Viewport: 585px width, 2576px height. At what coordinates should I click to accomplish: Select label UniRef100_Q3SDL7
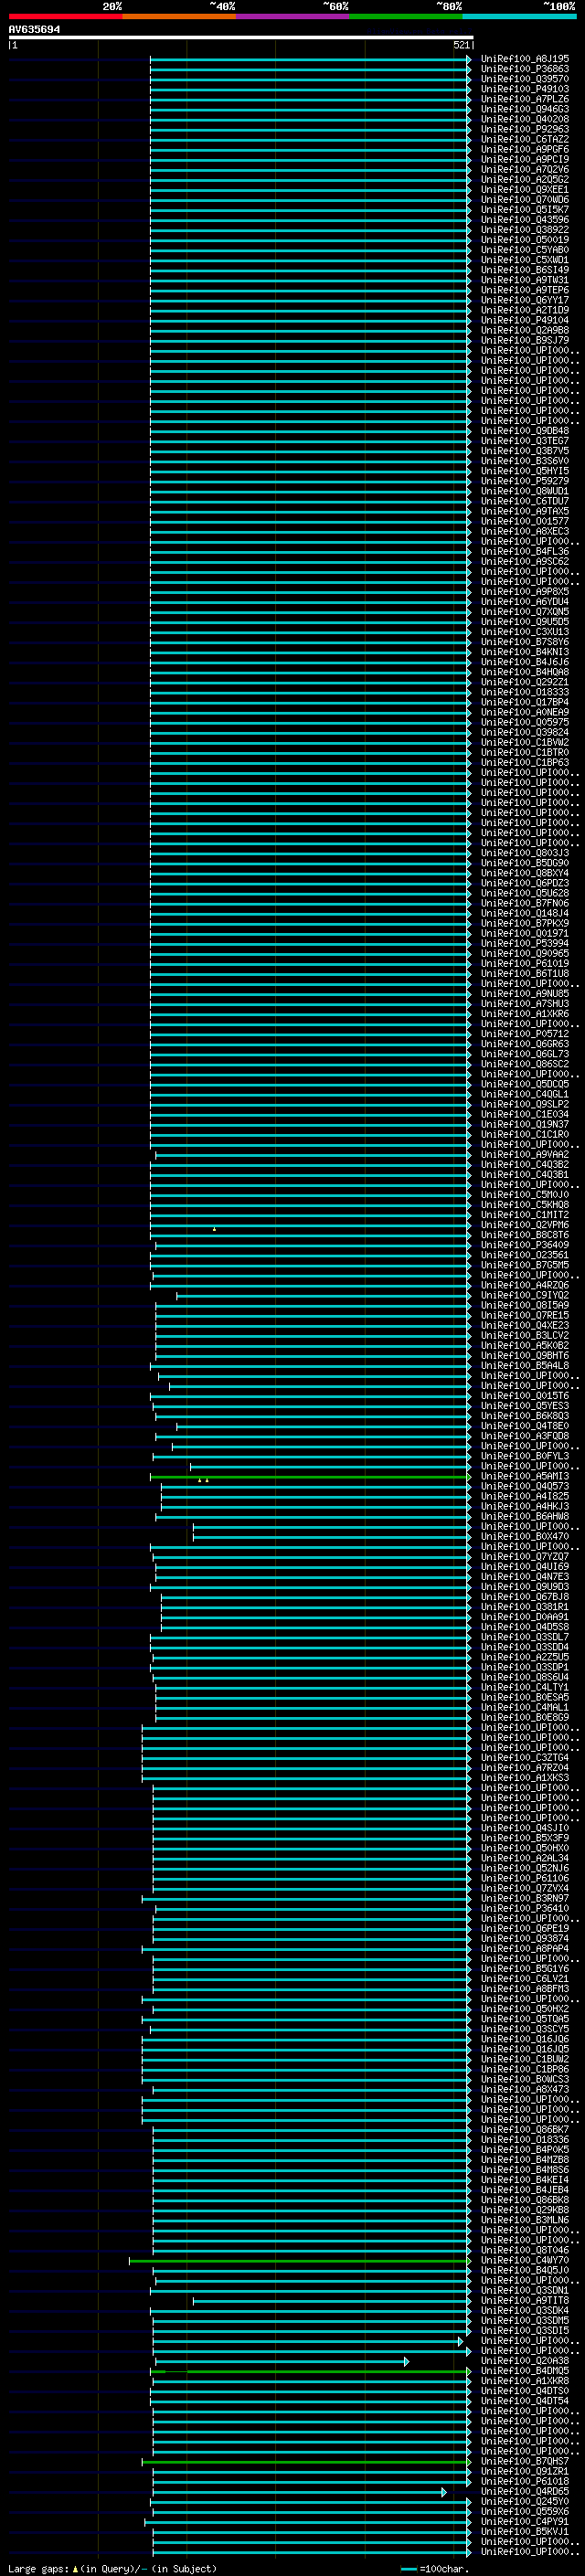[525, 1638]
